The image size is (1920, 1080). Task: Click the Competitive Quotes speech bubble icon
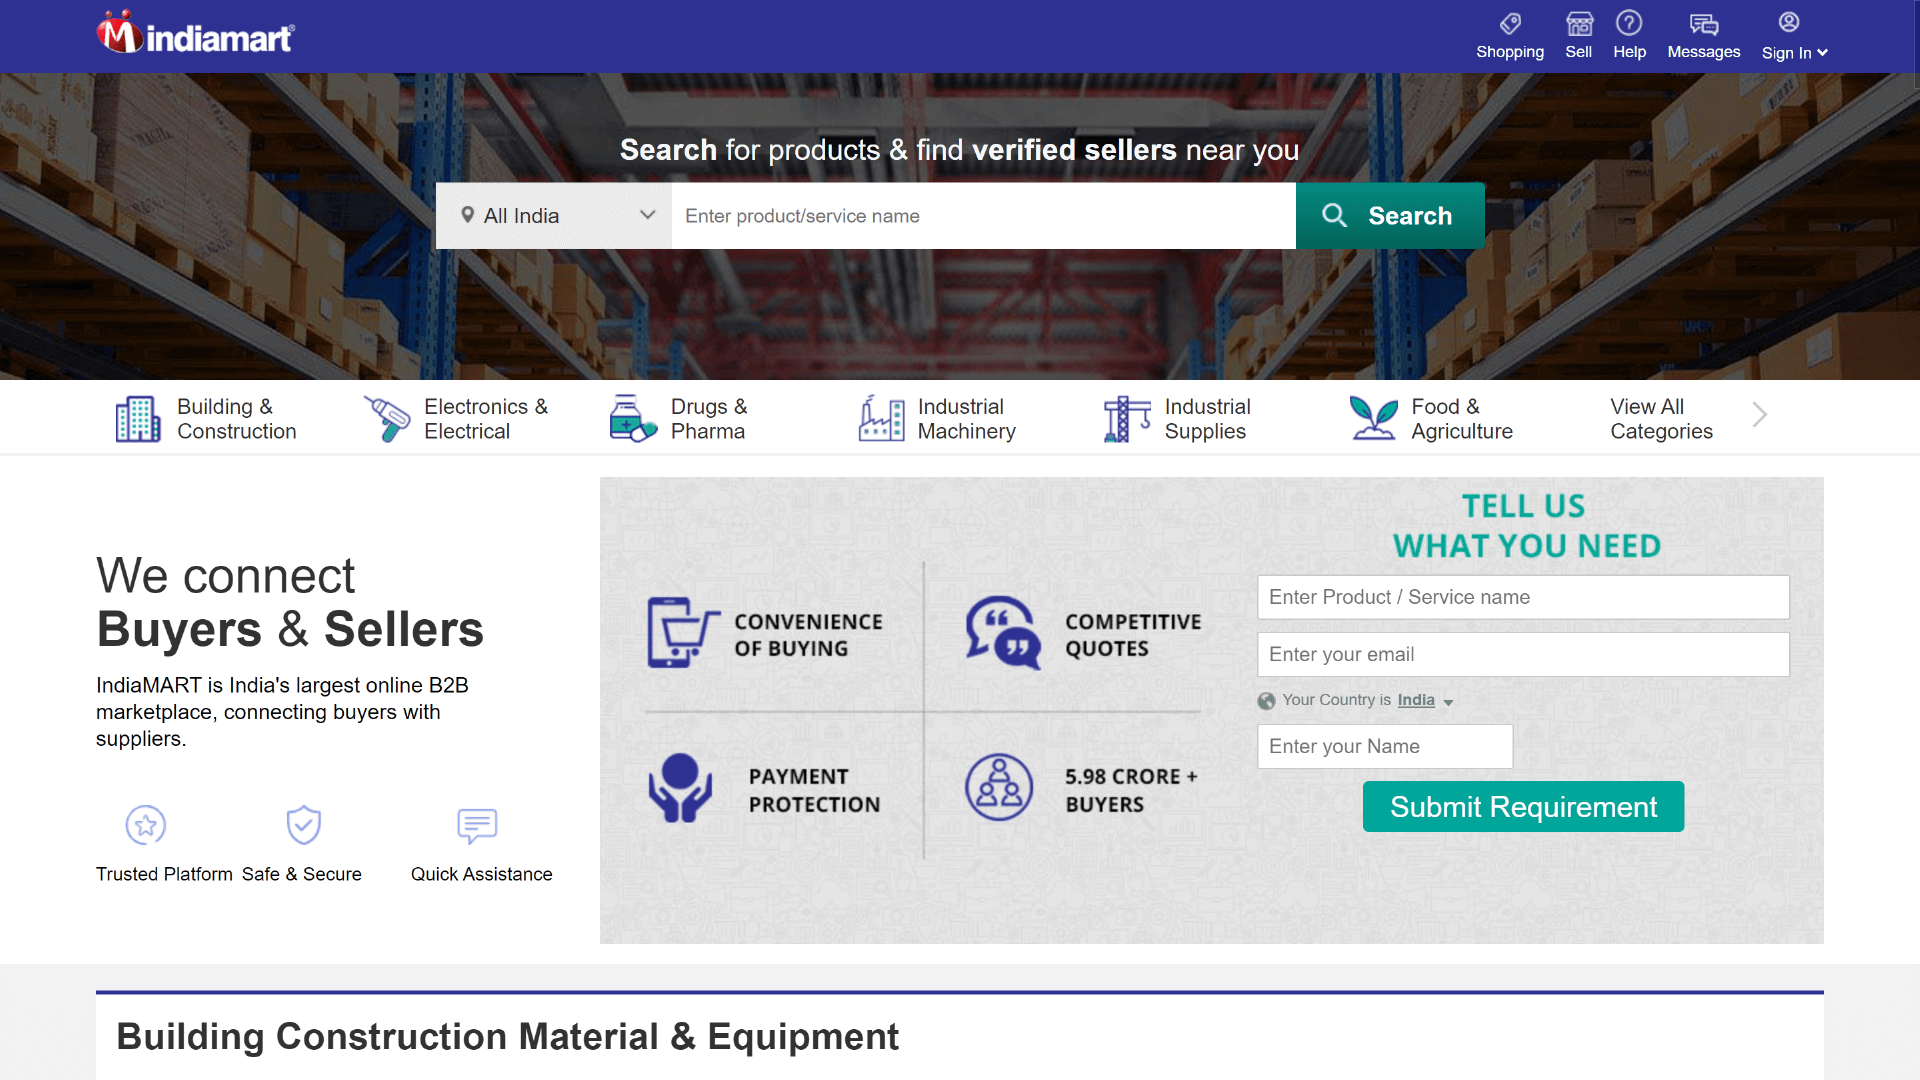click(x=1004, y=633)
